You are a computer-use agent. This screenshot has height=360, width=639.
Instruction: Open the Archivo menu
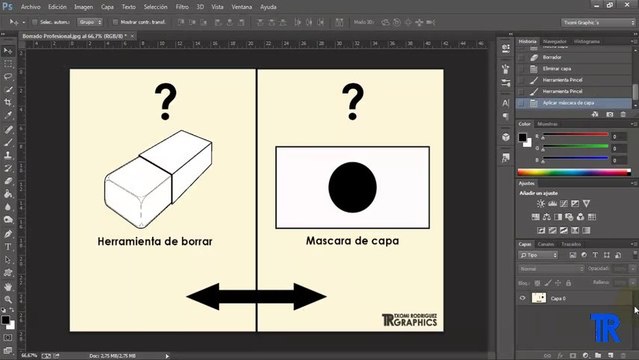(x=31, y=7)
